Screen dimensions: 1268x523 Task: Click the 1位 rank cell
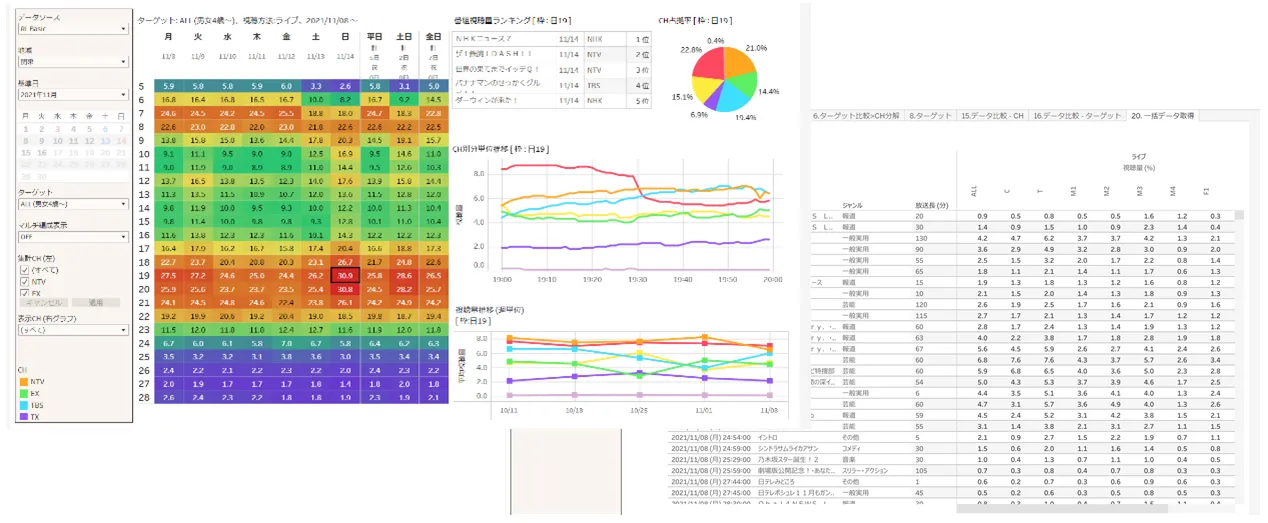point(642,40)
